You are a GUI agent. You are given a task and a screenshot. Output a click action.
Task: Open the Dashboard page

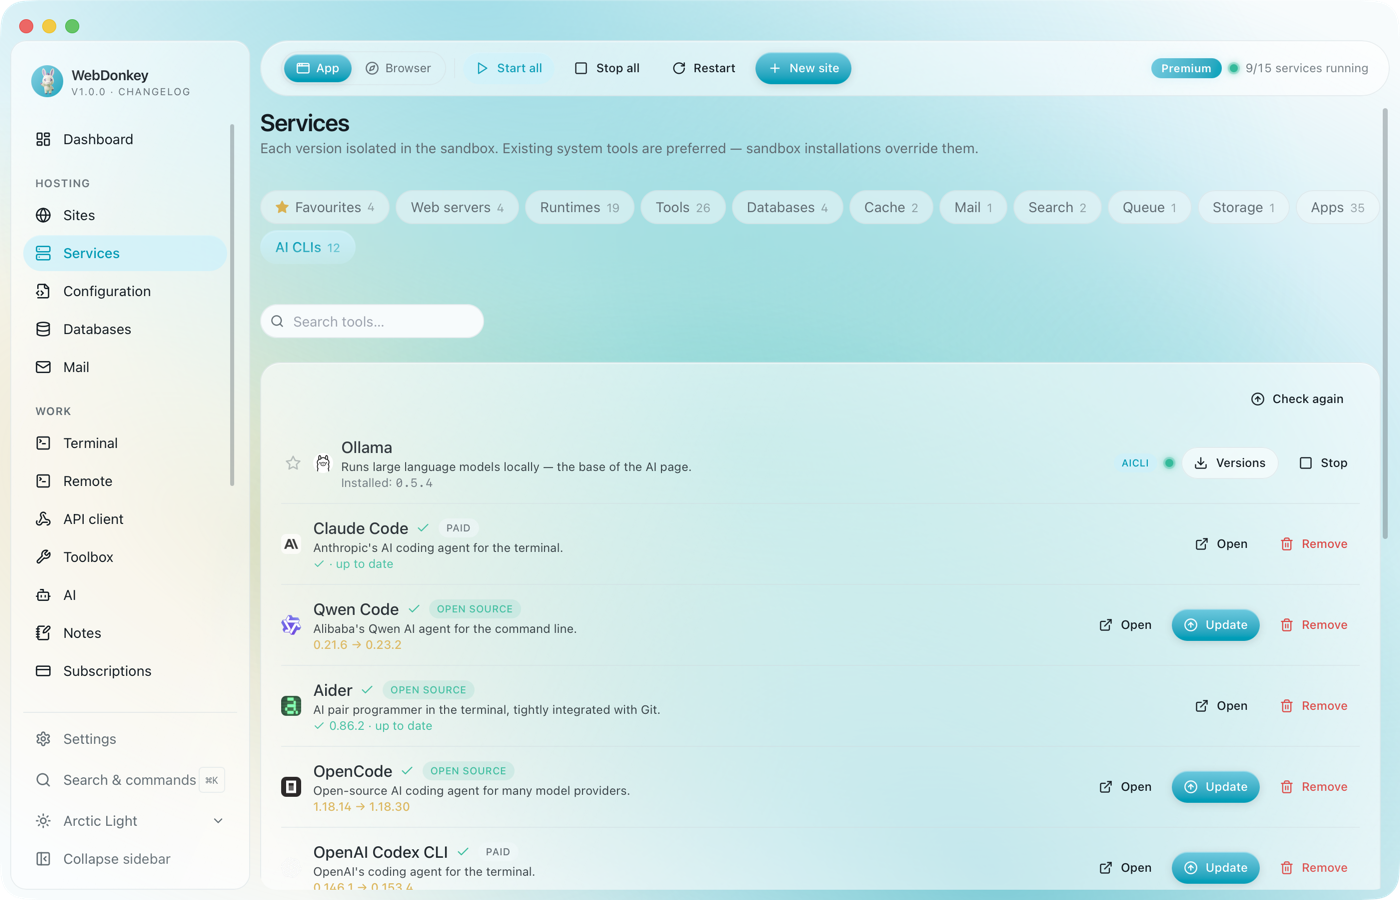pyautogui.click(x=125, y=139)
